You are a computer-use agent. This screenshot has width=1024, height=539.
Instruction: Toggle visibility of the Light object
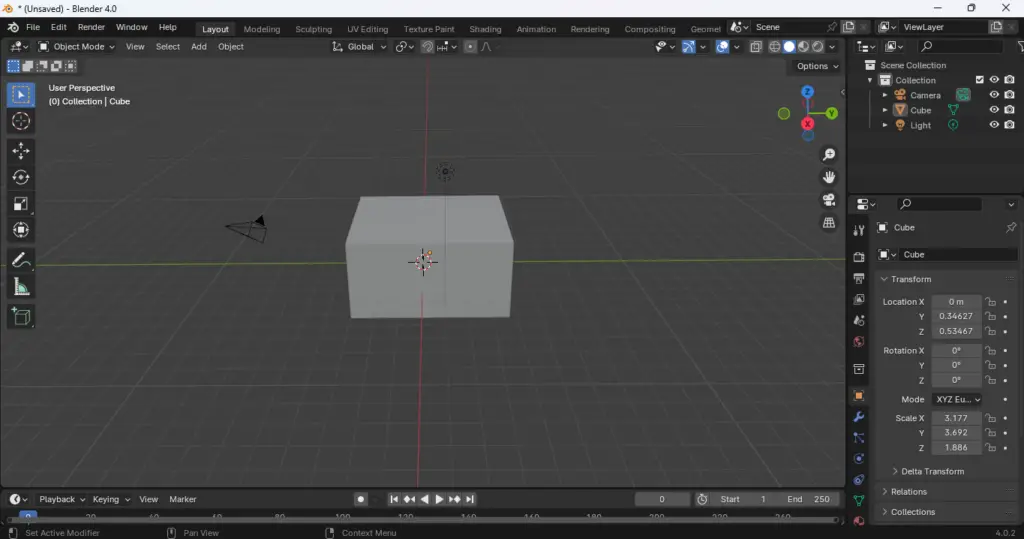994,125
